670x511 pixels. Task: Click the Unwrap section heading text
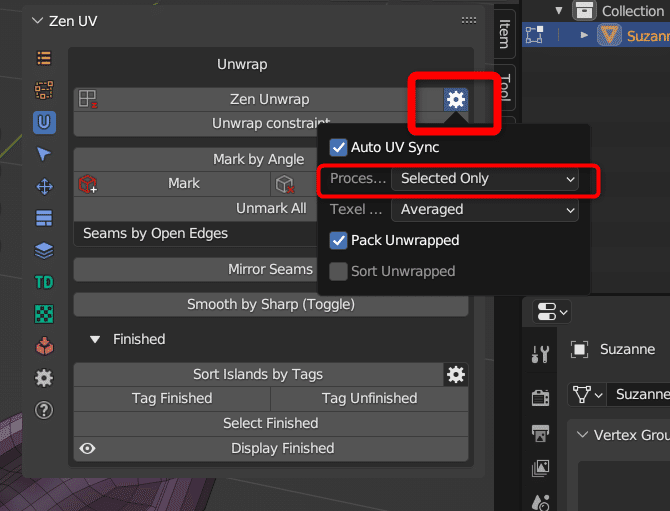click(x=242, y=65)
